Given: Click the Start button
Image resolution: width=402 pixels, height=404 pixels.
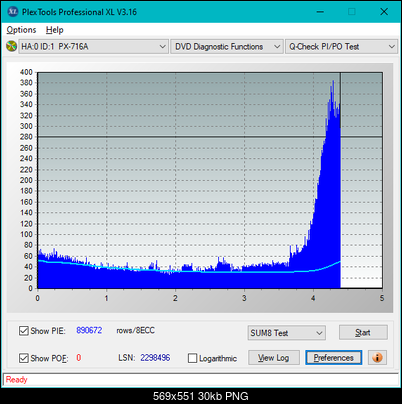Looking at the screenshot, I should click(363, 333).
